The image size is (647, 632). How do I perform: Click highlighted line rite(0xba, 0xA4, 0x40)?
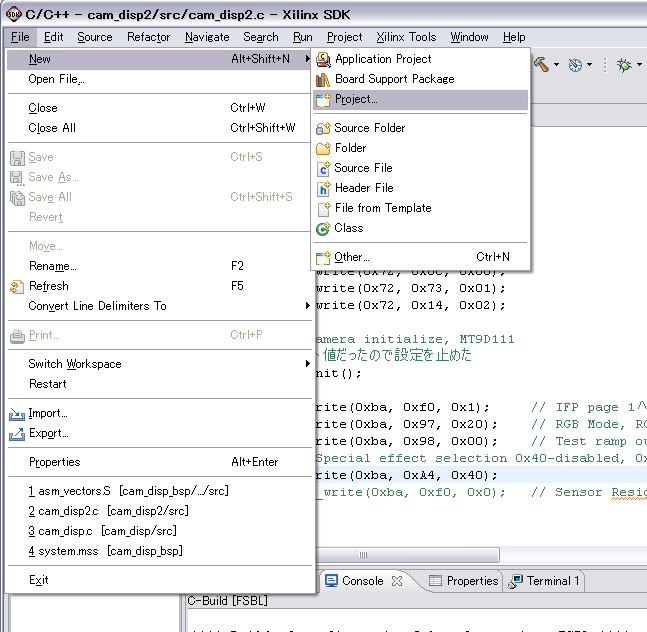(x=406, y=475)
